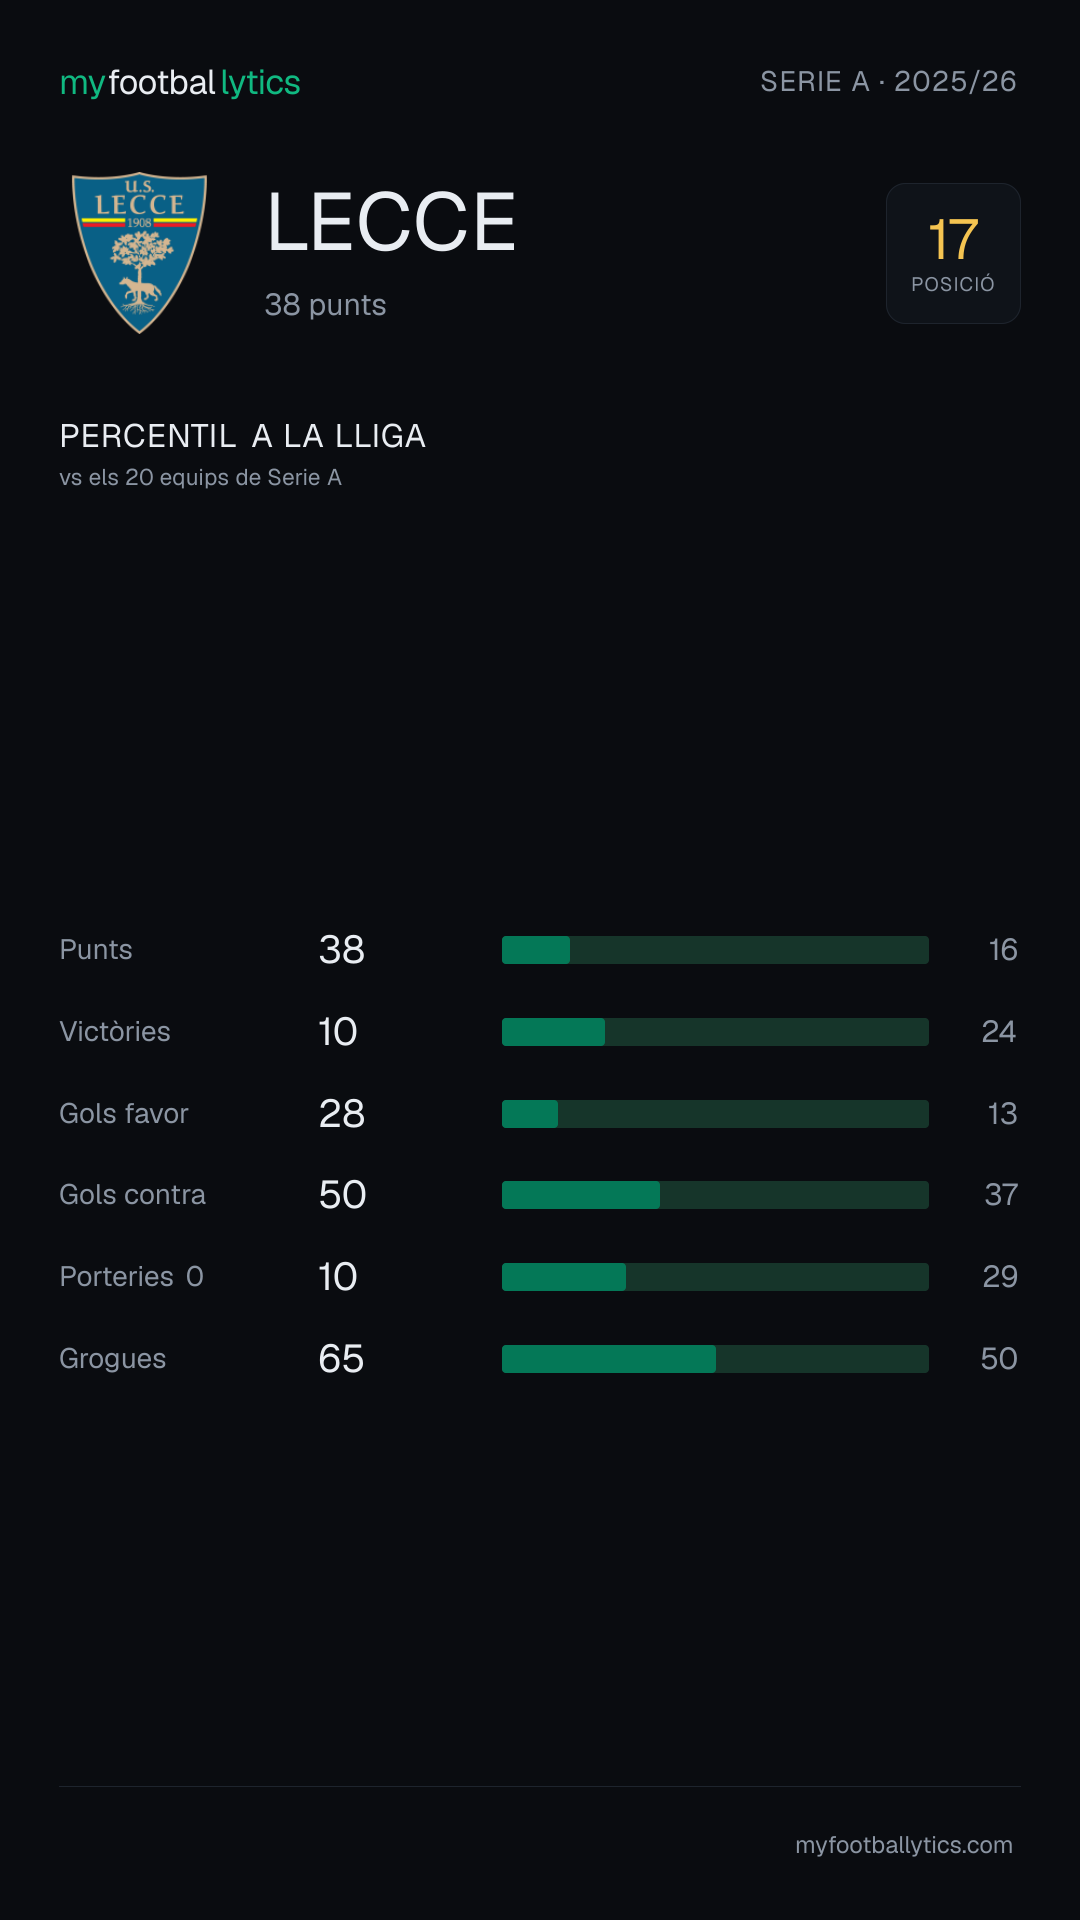This screenshot has width=1080, height=1920.
Task: Click the Gols favor value 28
Action: [342, 1114]
